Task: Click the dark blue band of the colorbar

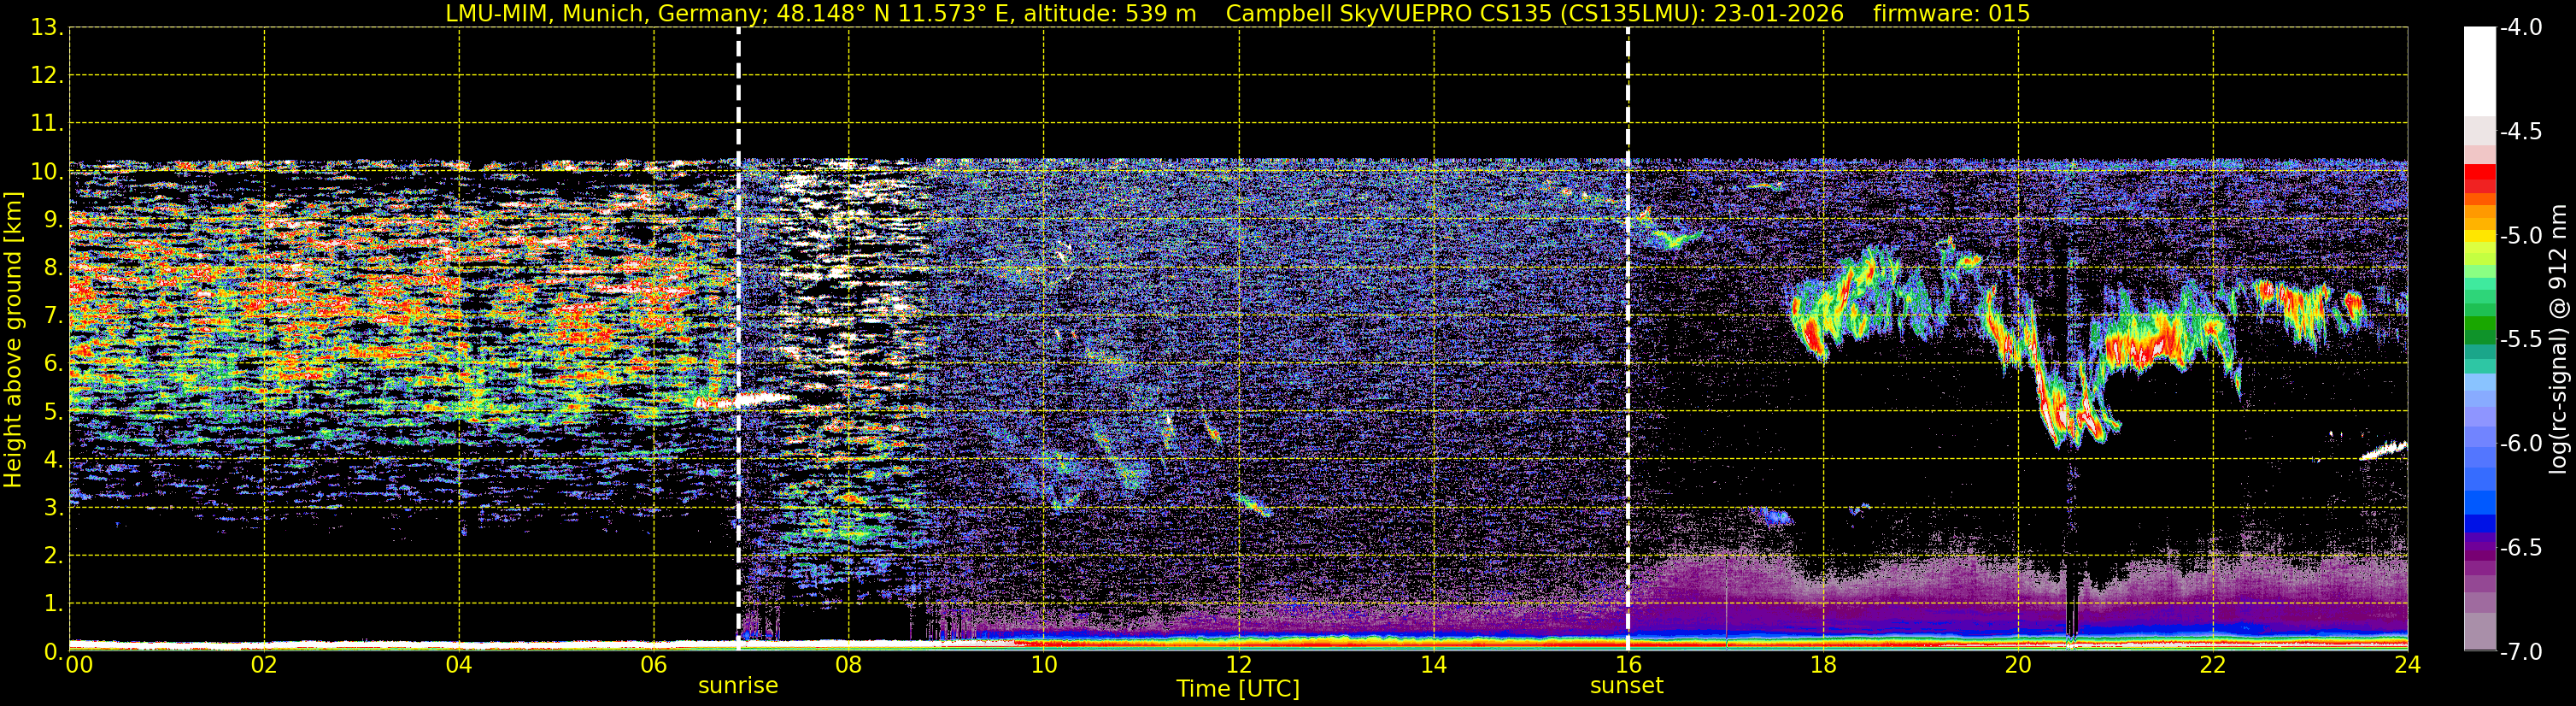Action: 2480,523
